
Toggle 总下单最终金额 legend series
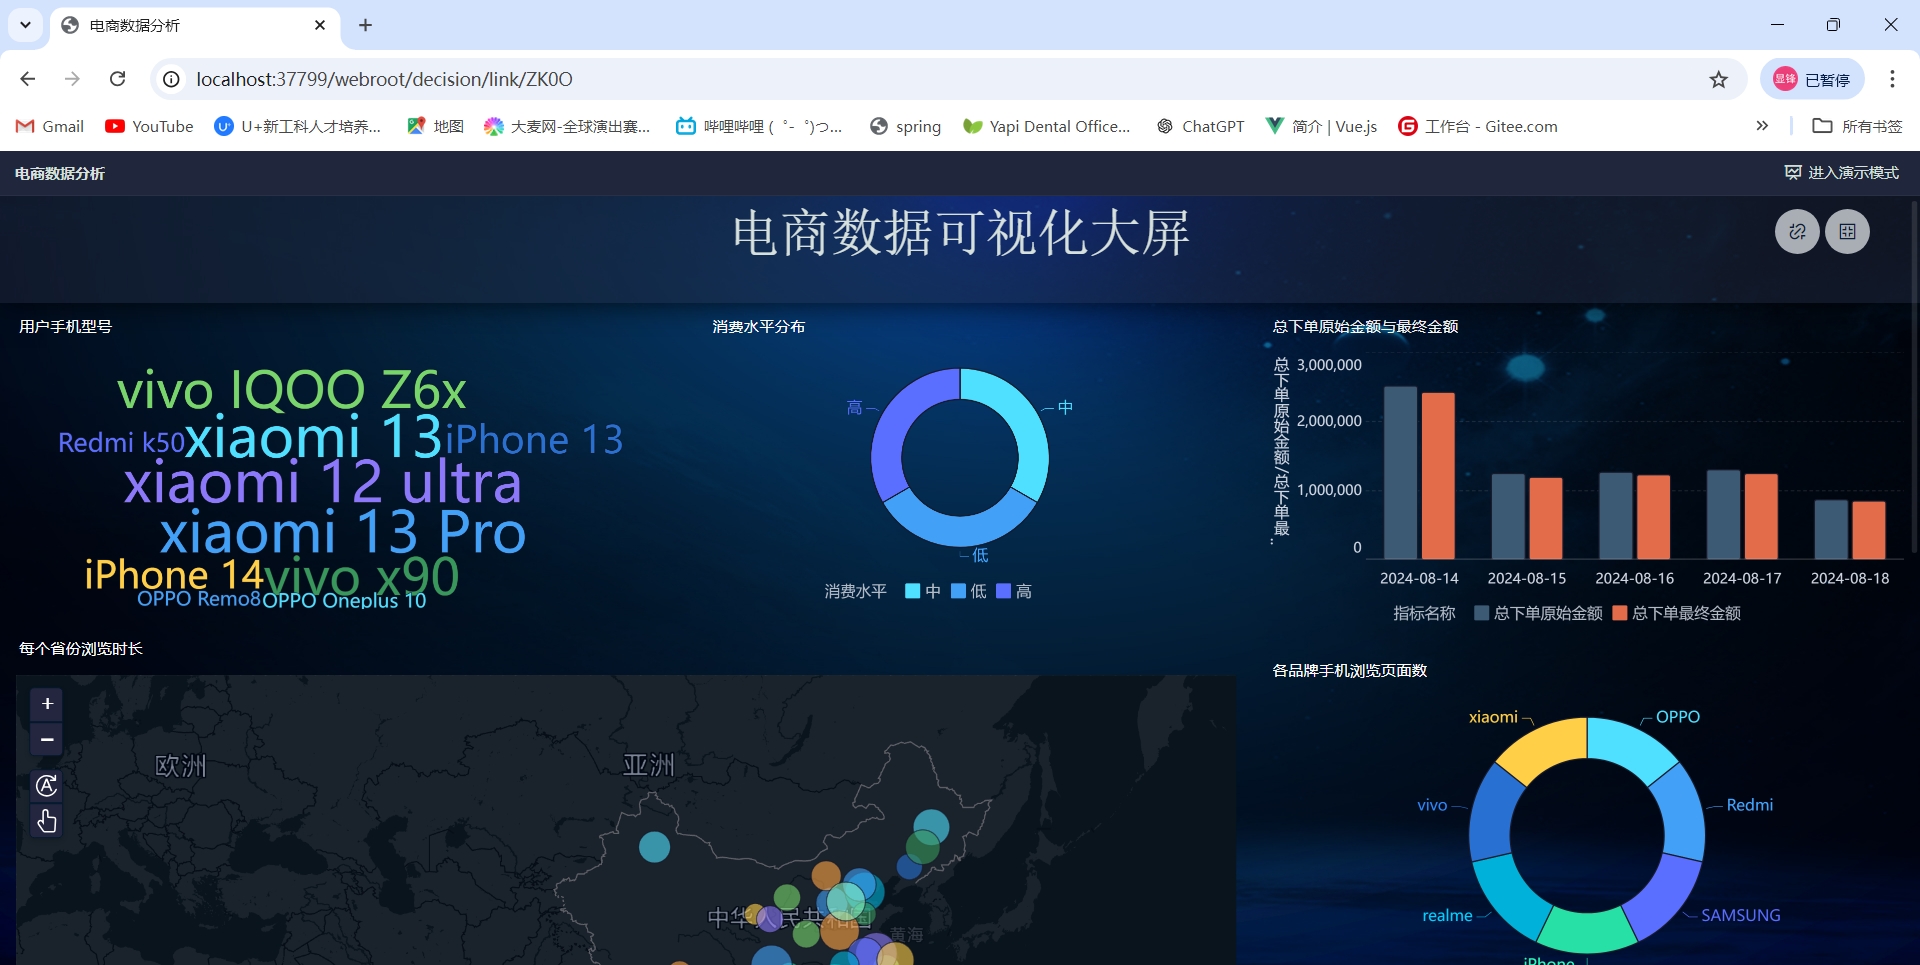[1677, 613]
